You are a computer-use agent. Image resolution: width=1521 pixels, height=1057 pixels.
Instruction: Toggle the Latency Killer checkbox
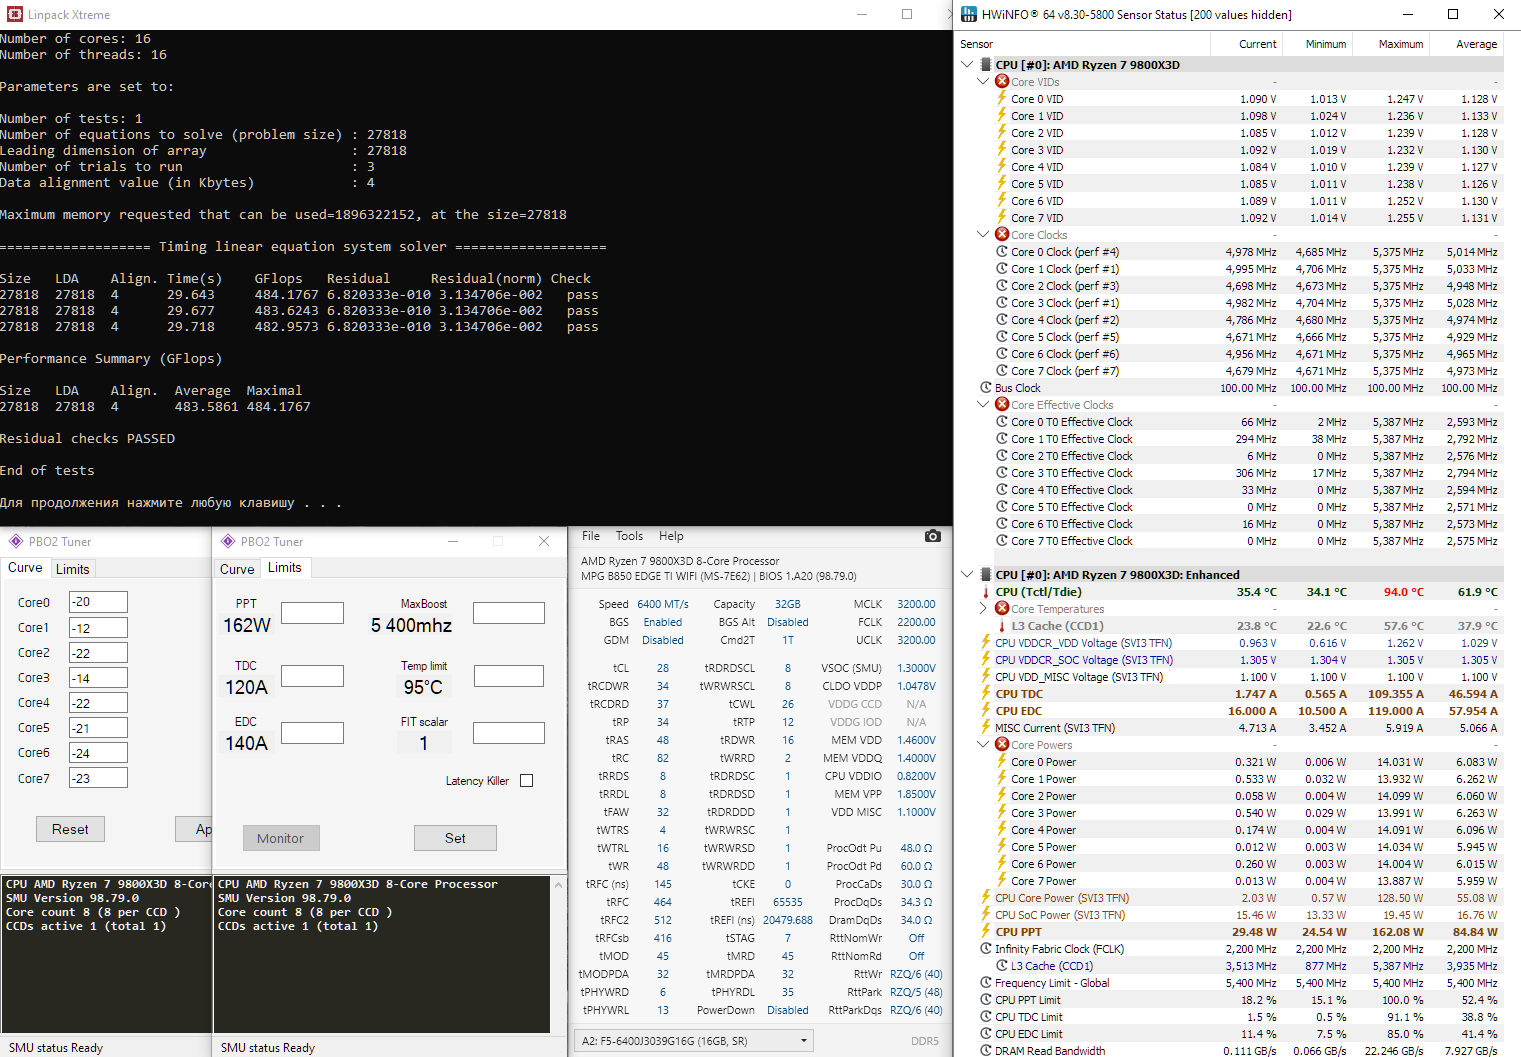[x=527, y=781]
